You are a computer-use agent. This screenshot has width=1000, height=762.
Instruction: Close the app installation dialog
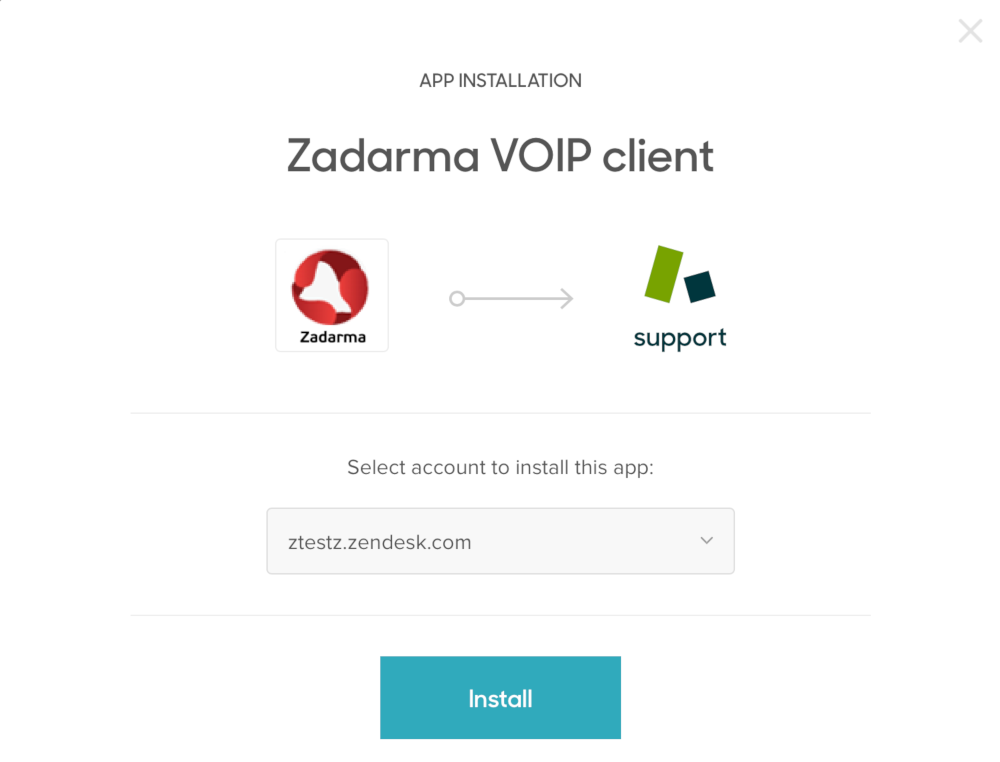pyautogui.click(x=970, y=31)
